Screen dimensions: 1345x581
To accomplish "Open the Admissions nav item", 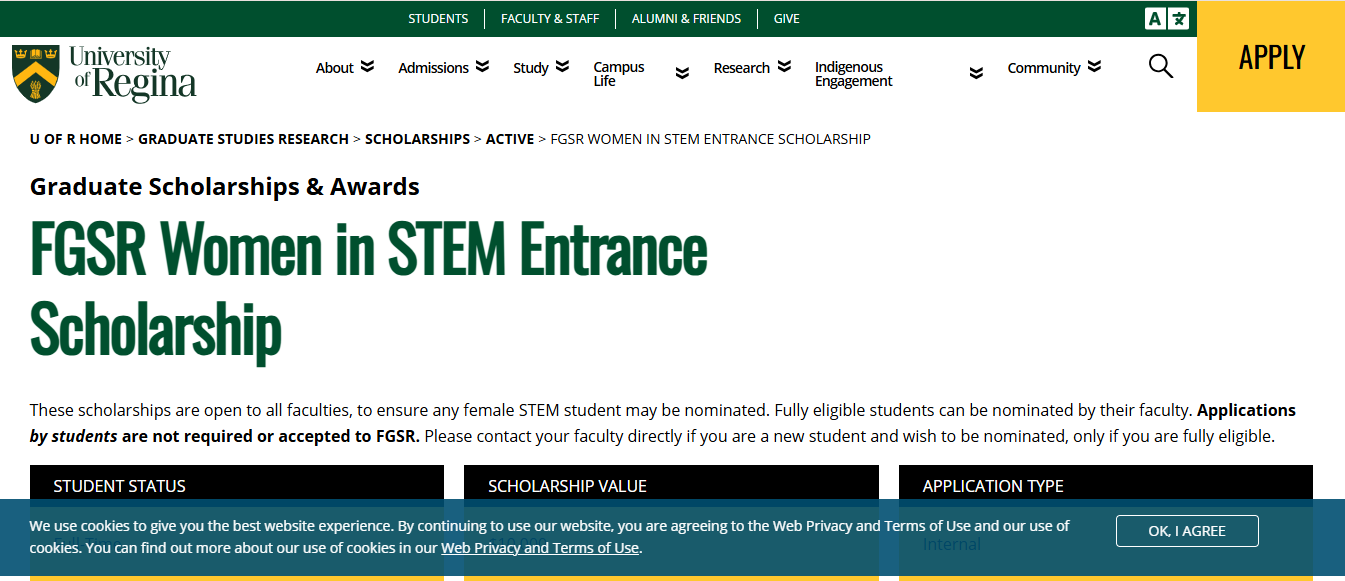I will [433, 68].
